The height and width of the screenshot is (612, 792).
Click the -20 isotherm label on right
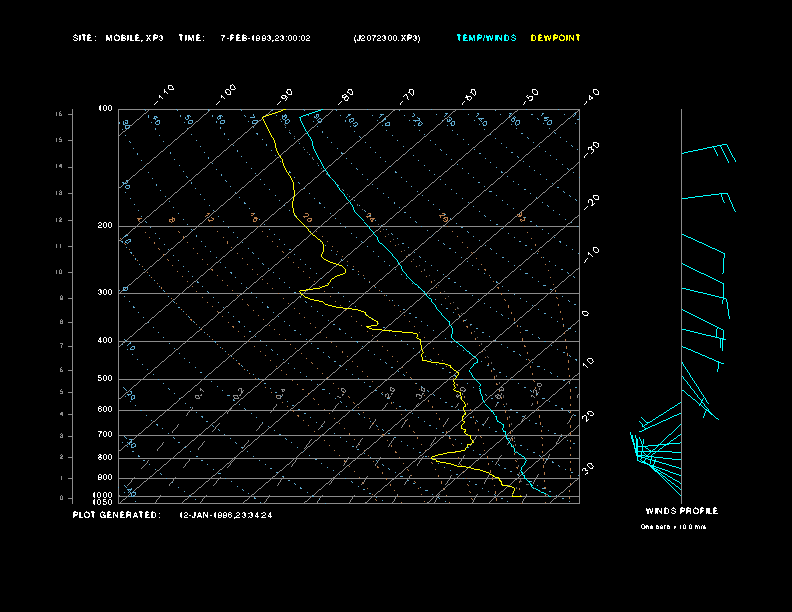tap(591, 202)
